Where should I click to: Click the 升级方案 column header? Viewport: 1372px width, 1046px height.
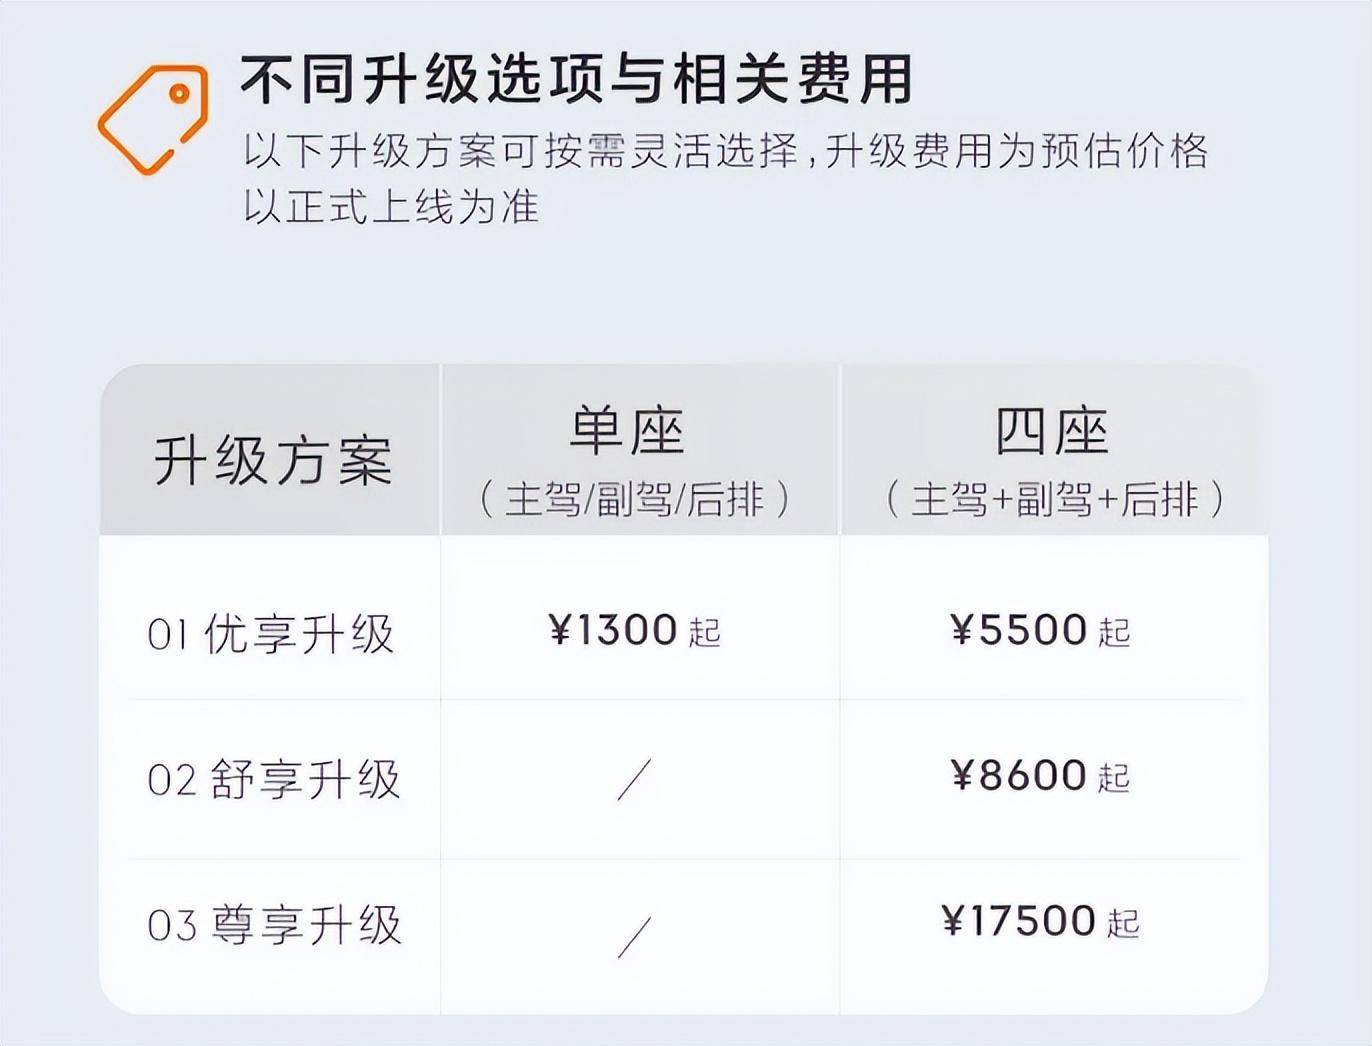point(272,461)
